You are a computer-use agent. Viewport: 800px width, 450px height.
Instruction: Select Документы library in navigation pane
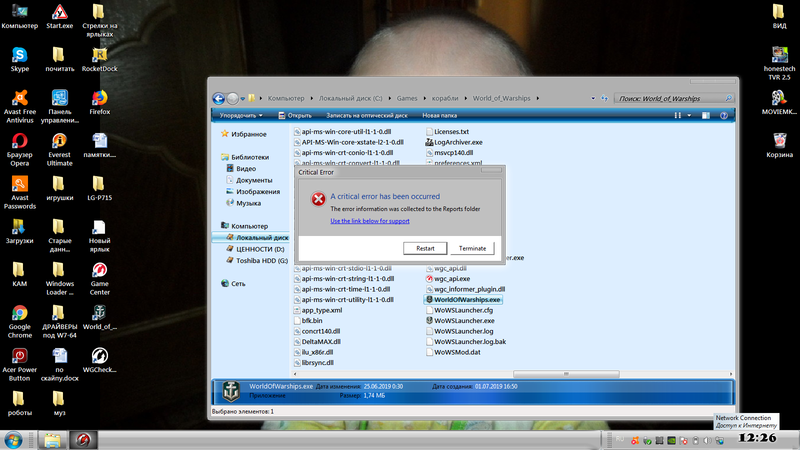(249, 180)
